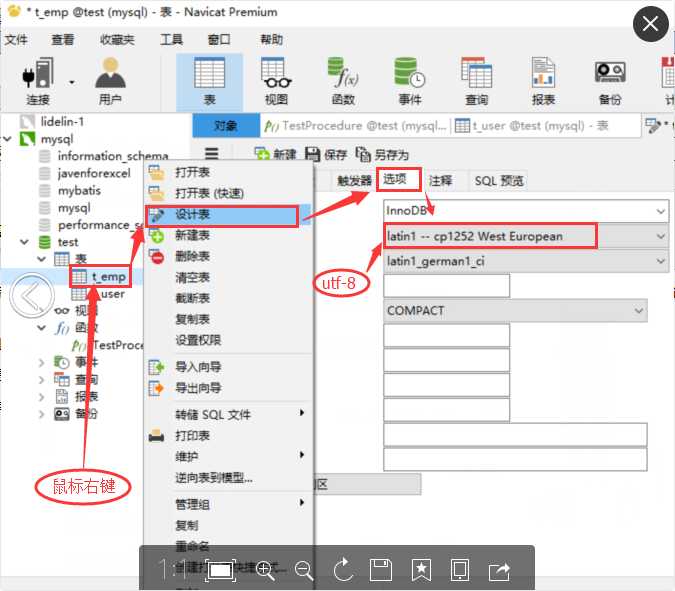Click the zoom out magnifier in viewer bar
Viewport: 675px width, 591px height.
pyautogui.click(x=304, y=570)
